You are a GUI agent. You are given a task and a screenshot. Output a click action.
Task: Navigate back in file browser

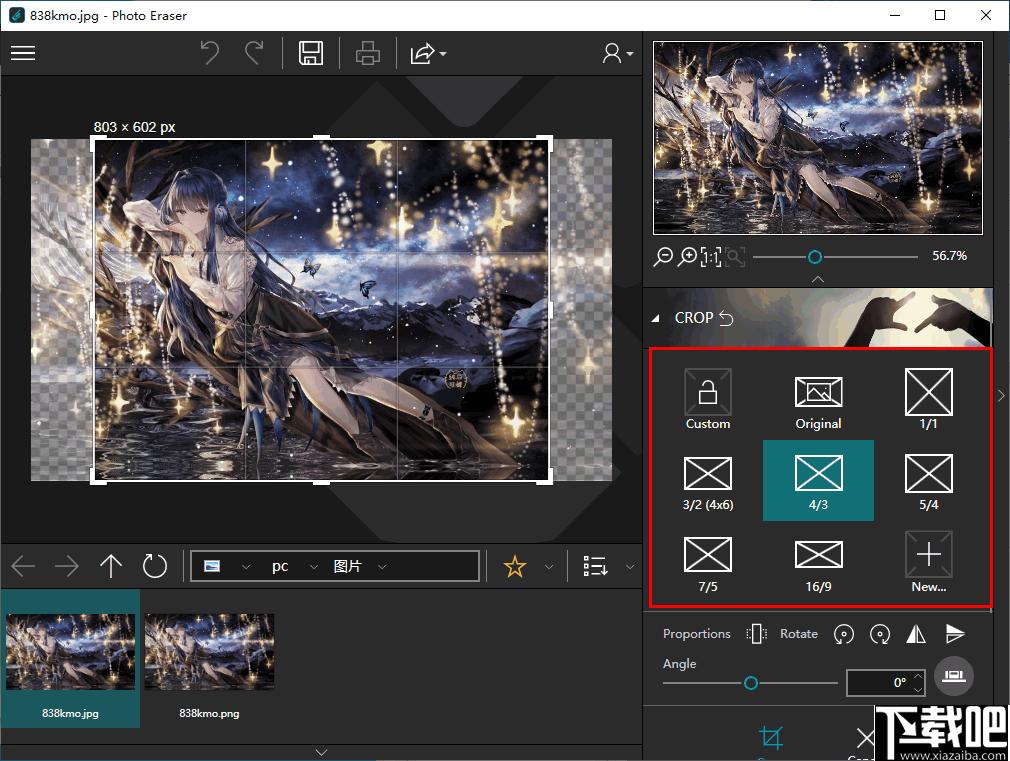tap(23, 566)
